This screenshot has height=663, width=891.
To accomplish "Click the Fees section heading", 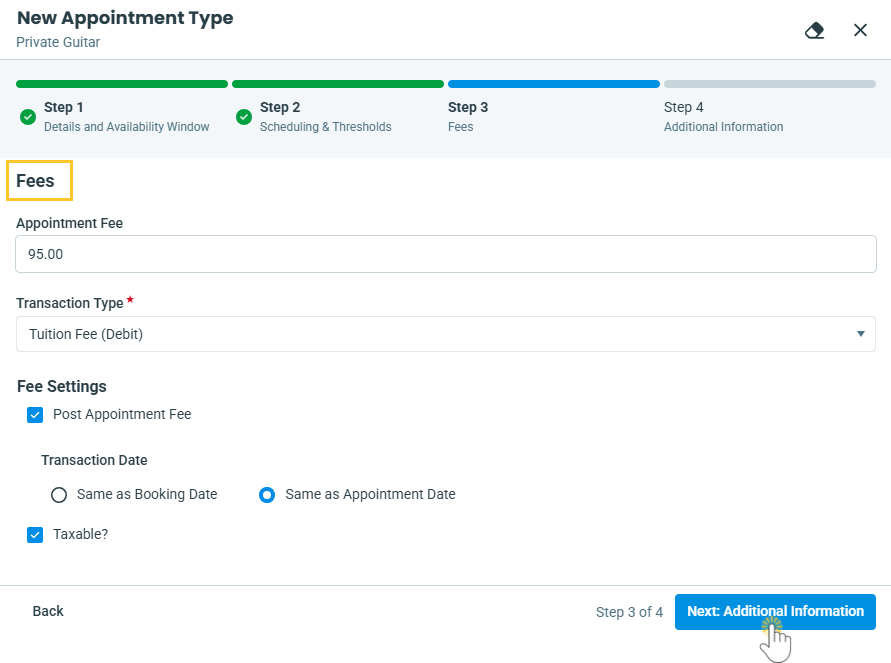I will point(36,182).
